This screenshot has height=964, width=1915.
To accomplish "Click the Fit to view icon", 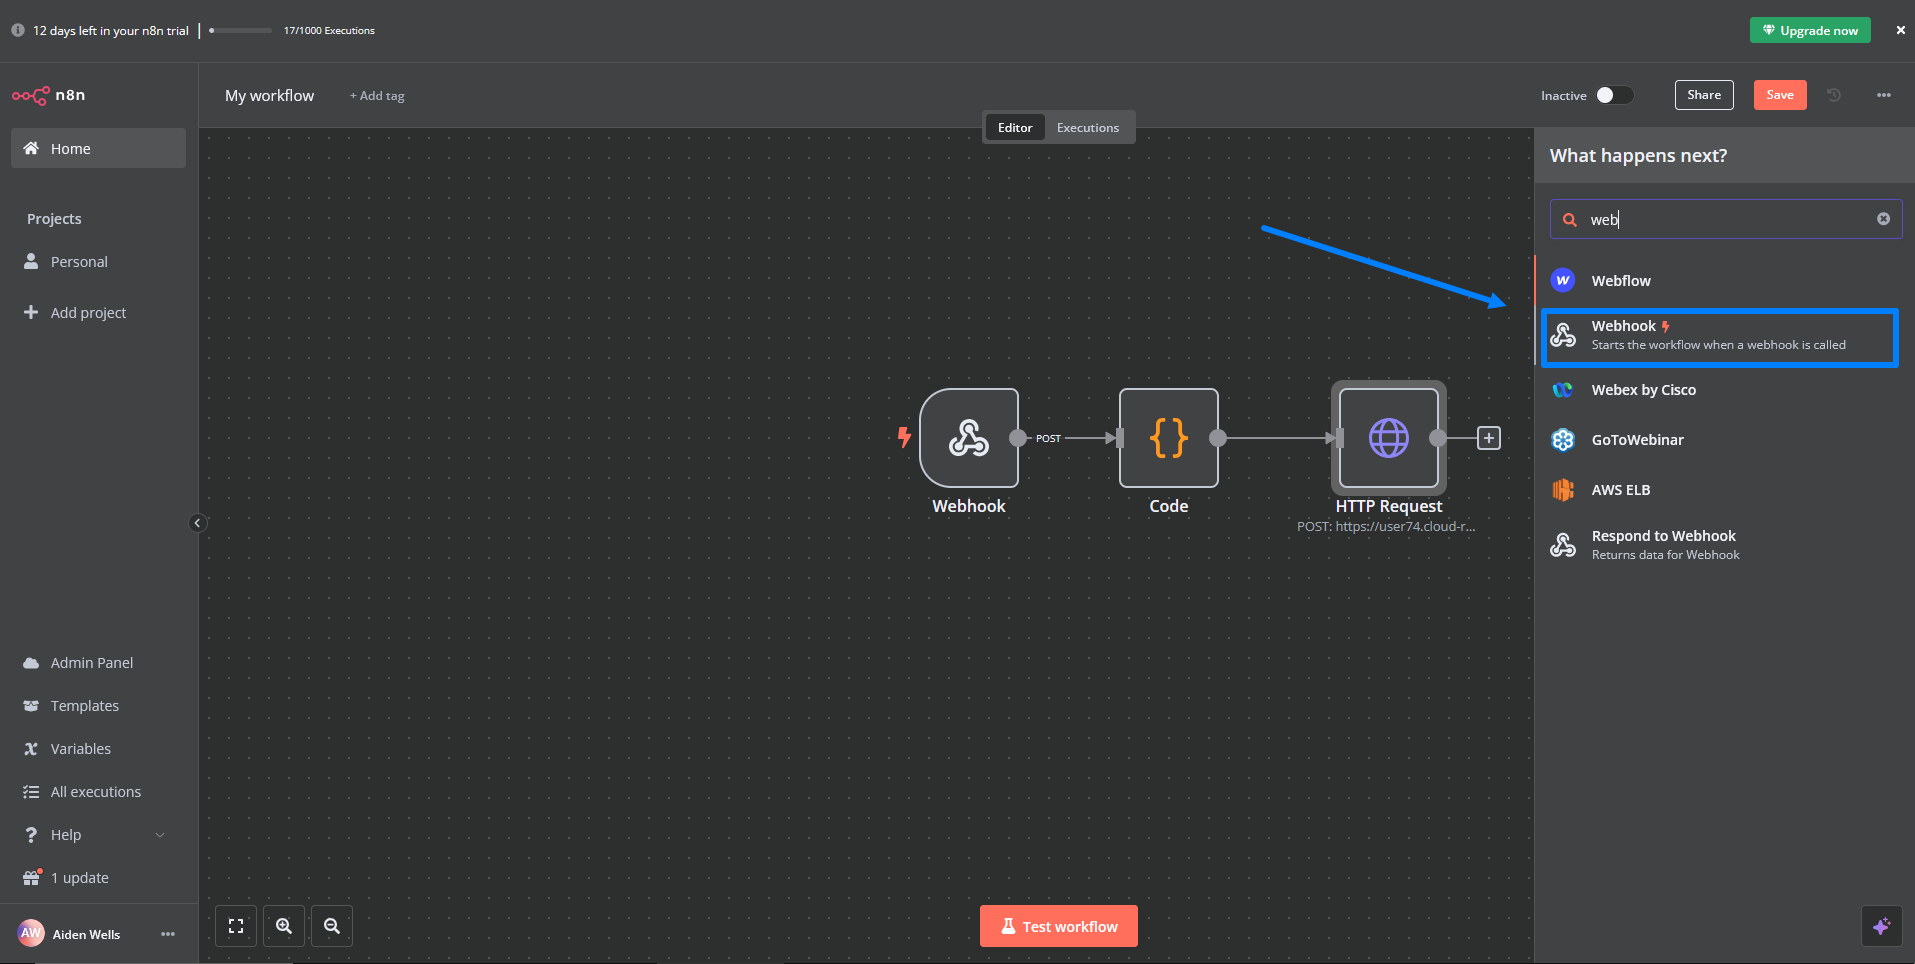I will pyautogui.click(x=236, y=926).
